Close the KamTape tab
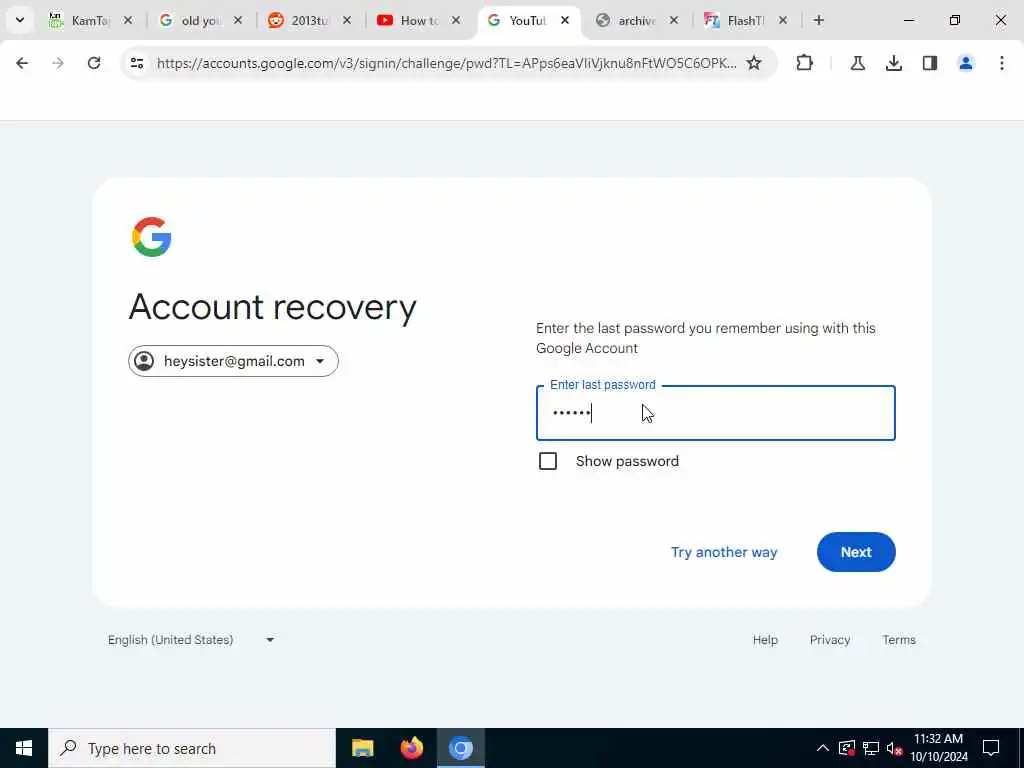Viewport: 1024px width, 768px height. [128, 20]
